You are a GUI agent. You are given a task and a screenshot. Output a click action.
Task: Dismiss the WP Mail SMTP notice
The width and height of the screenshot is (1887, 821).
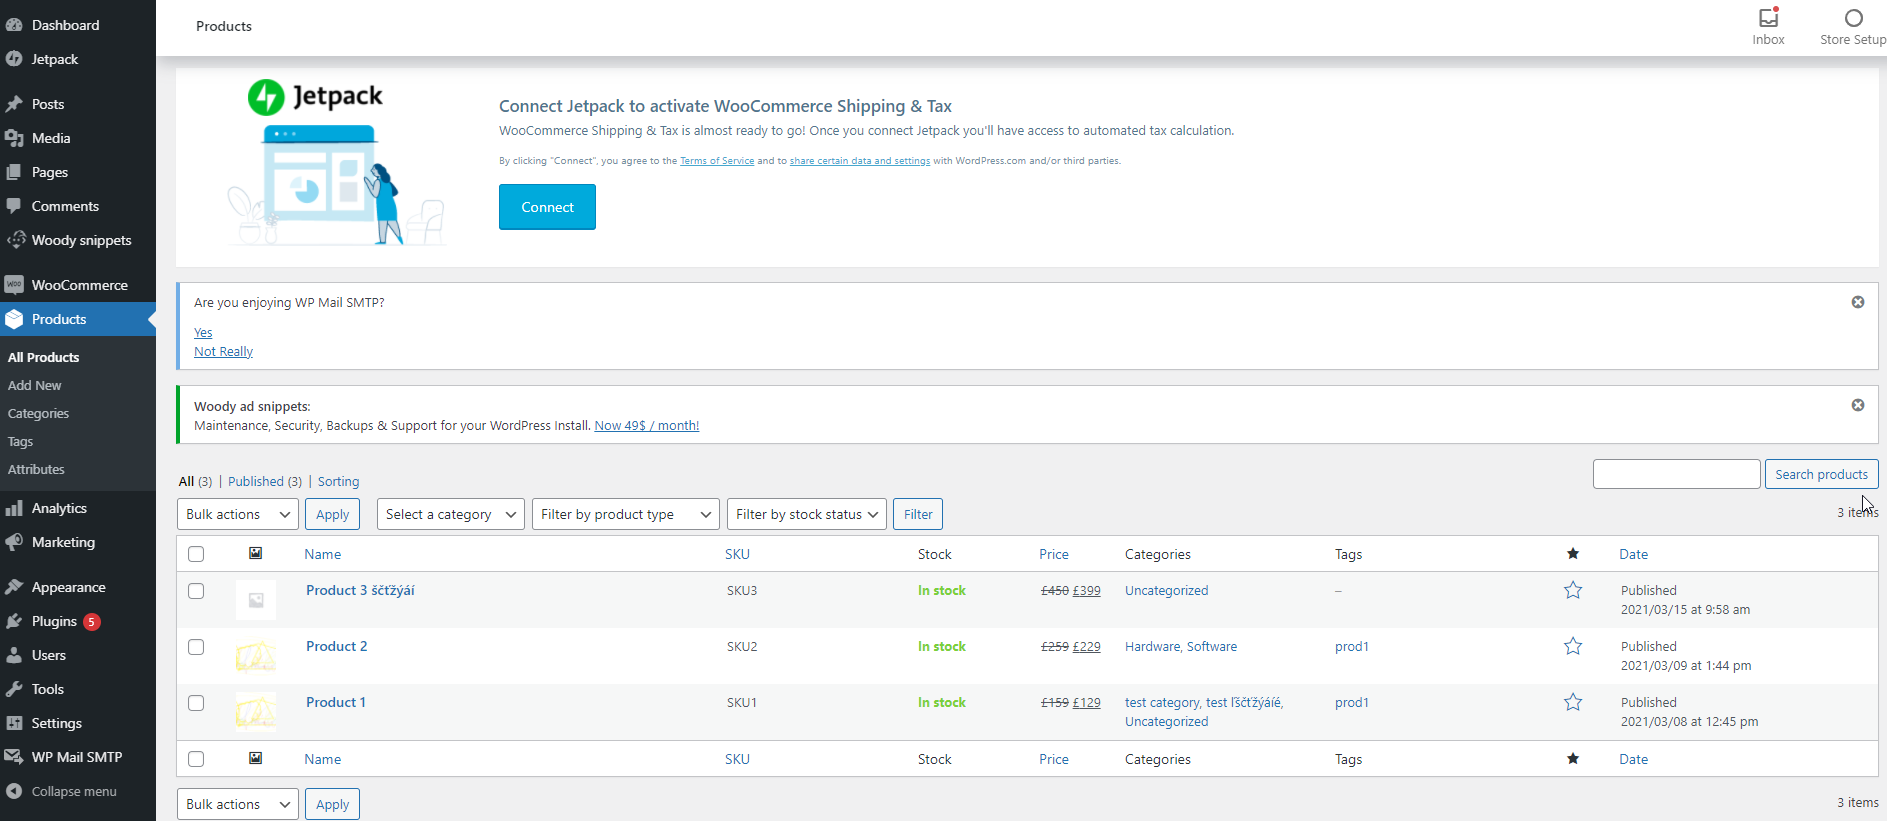click(x=1858, y=302)
